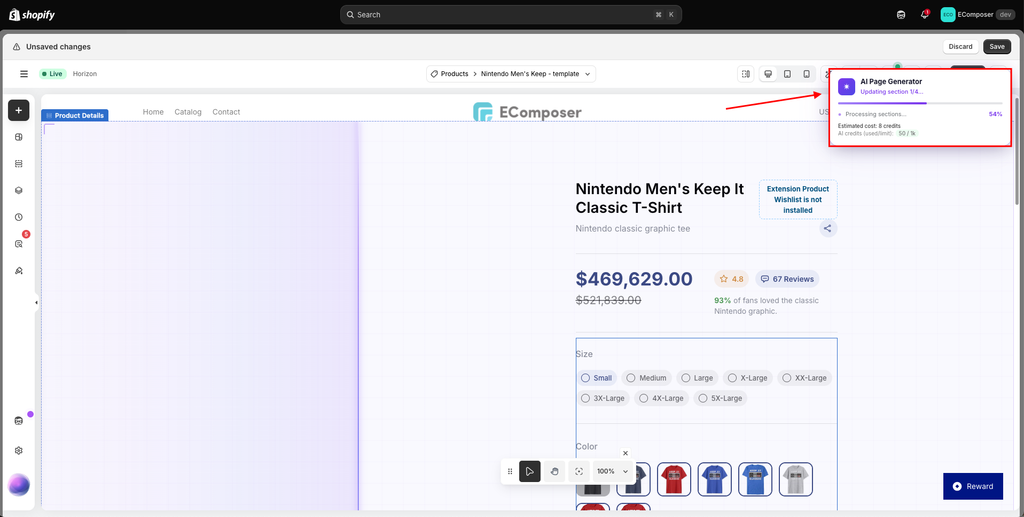Click the Extension Product Wishlist notice

pos(798,199)
